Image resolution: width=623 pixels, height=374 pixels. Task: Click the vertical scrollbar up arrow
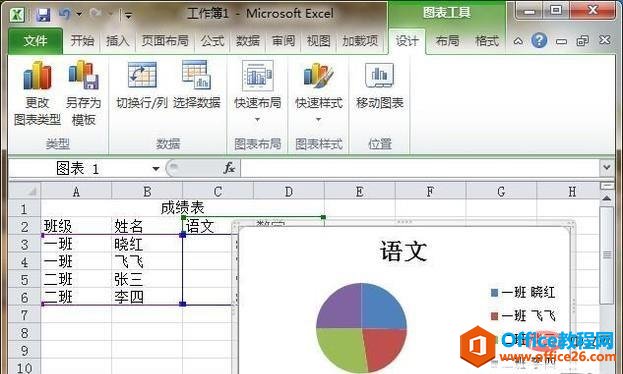click(607, 198)
